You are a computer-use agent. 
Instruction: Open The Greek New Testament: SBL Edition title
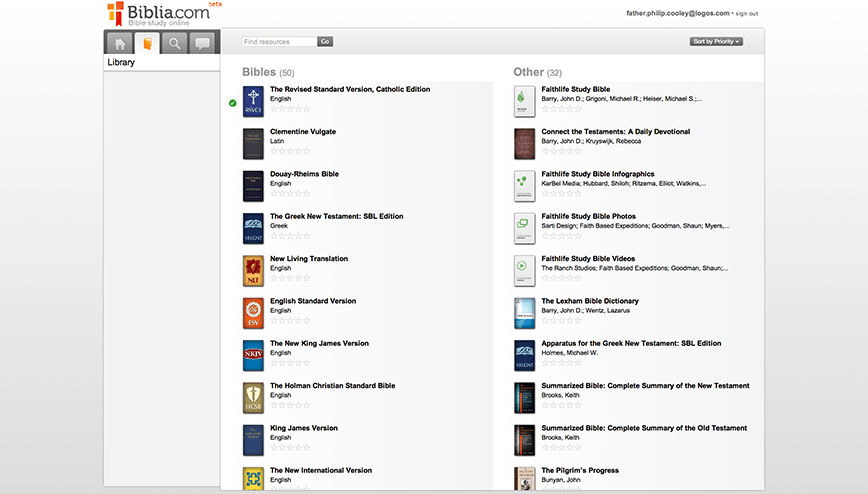(337, 217)
